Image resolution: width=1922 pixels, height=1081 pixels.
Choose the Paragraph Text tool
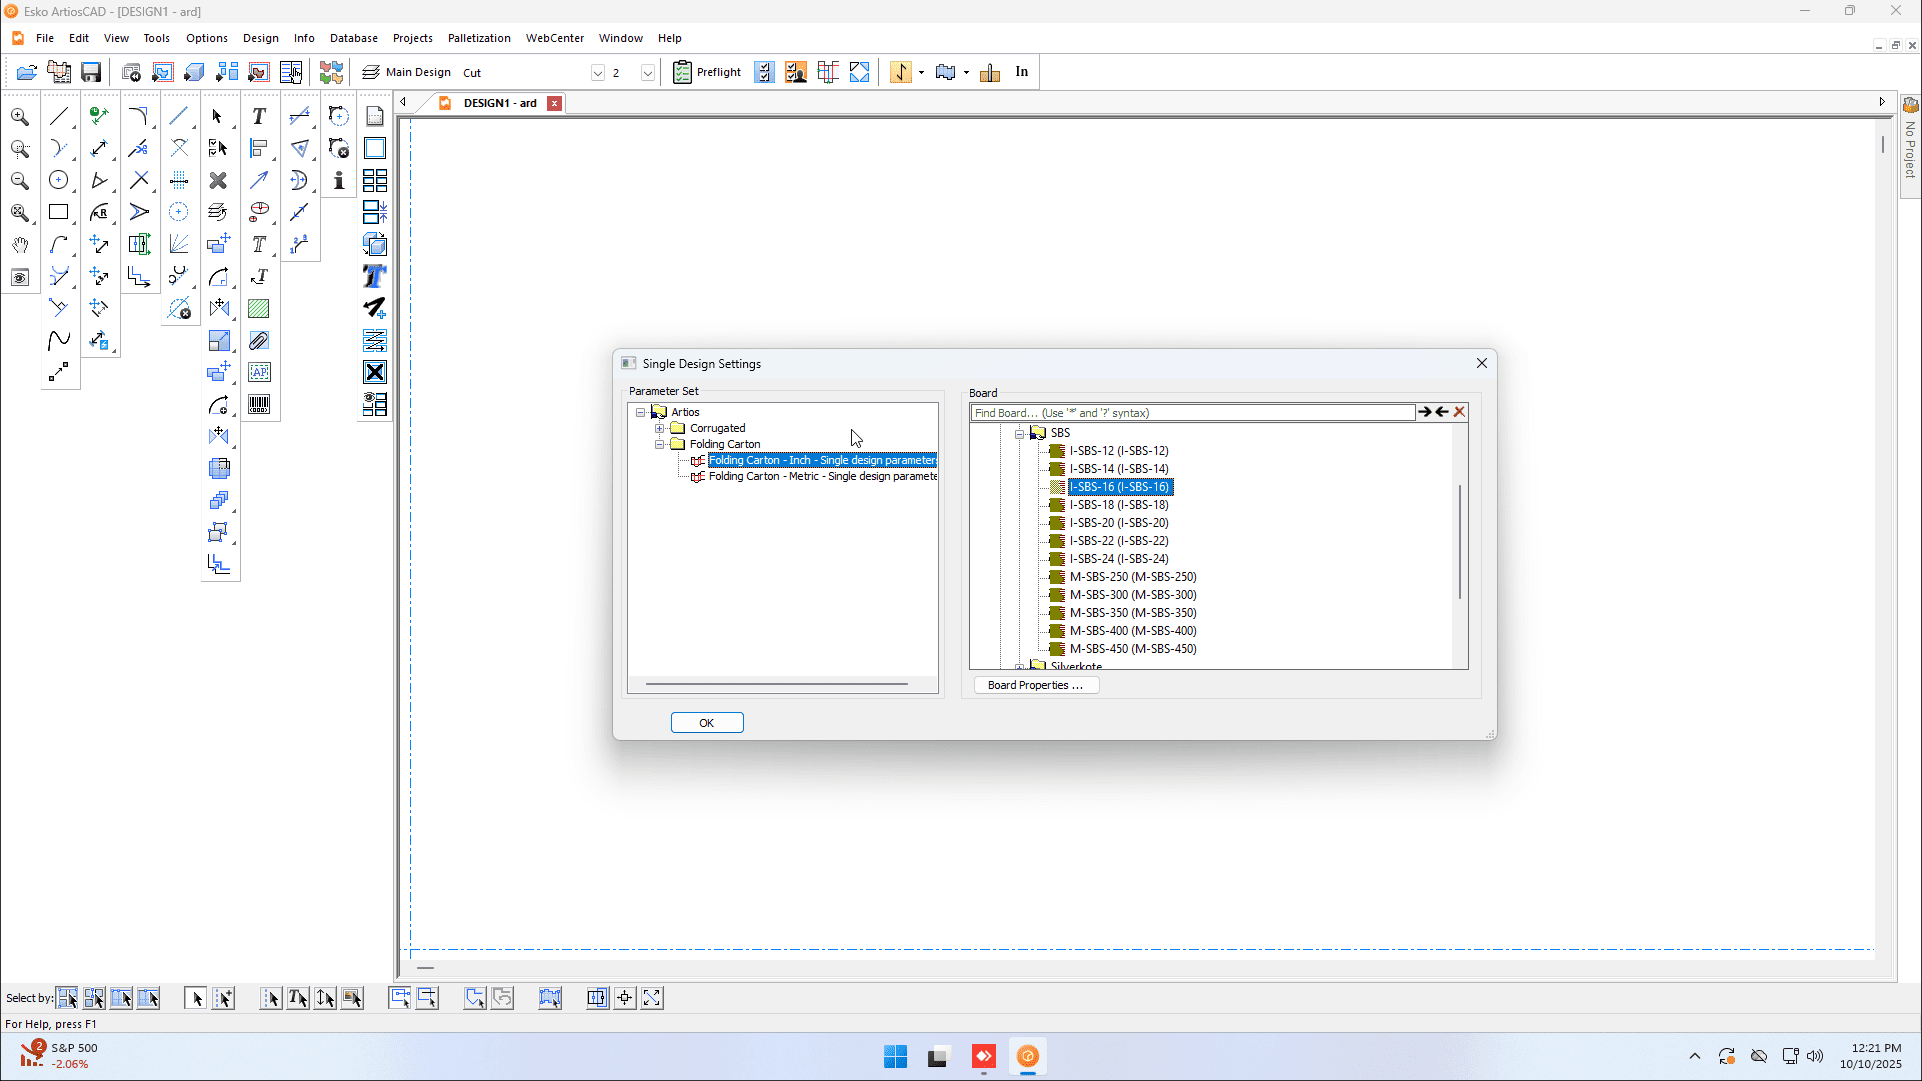coord(259,244)
